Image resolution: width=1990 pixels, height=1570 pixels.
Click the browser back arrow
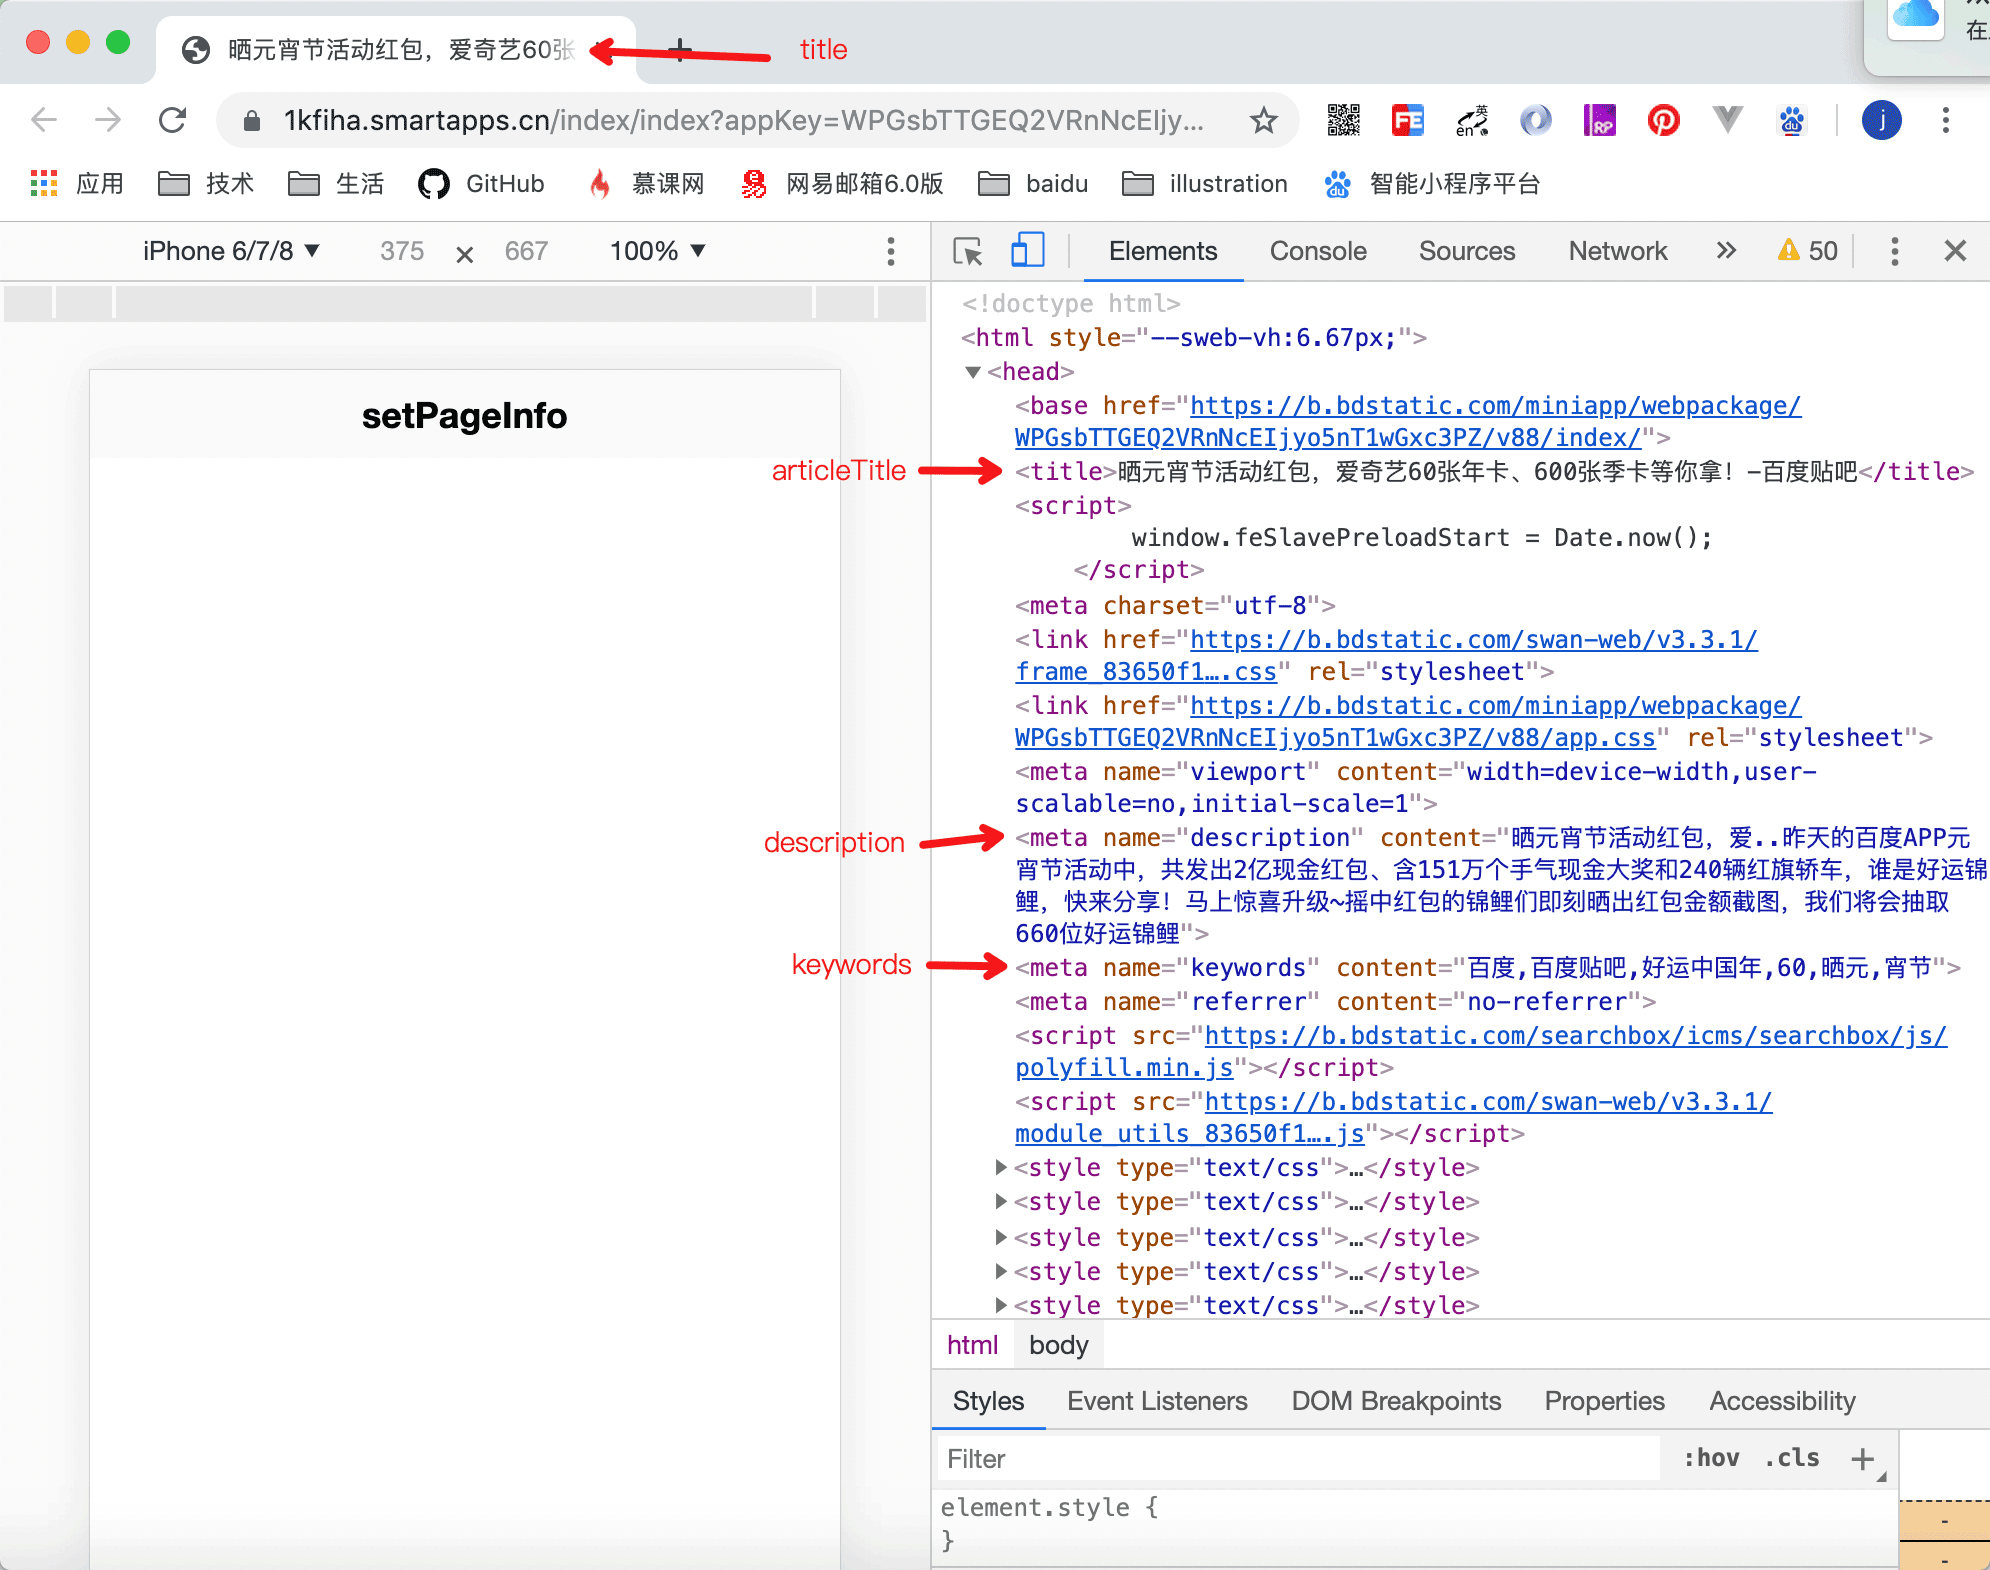click(44, 121)
